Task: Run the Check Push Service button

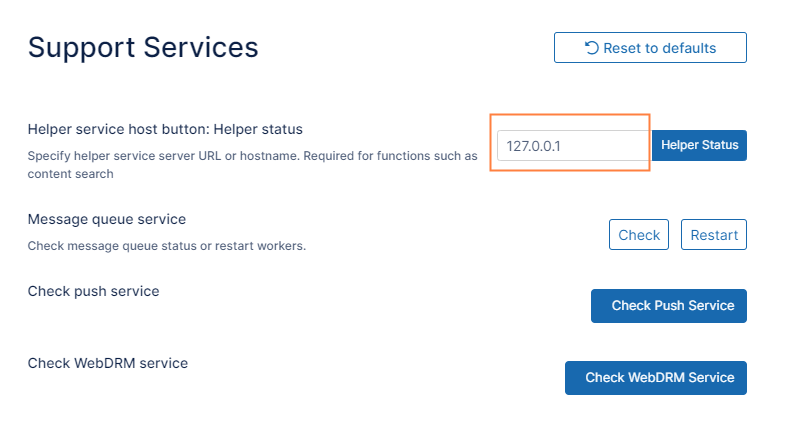Action: (668, 306)
